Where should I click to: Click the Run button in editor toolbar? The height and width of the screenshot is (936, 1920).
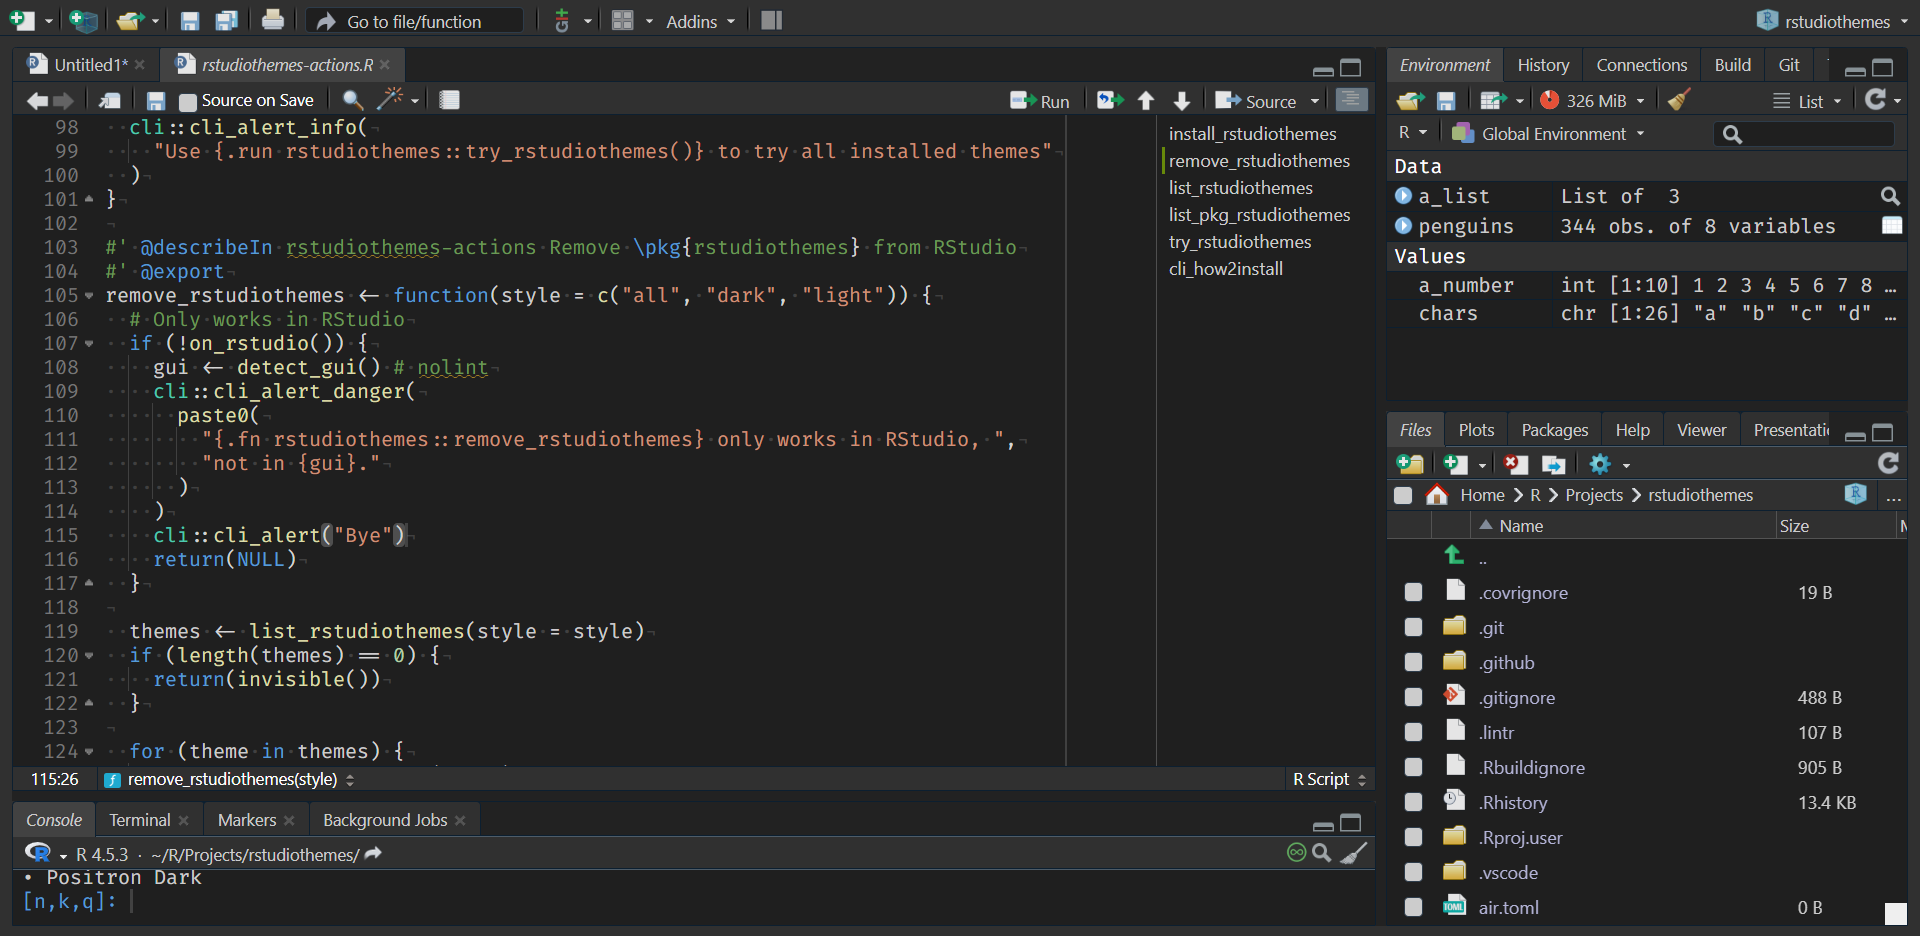1040,101
